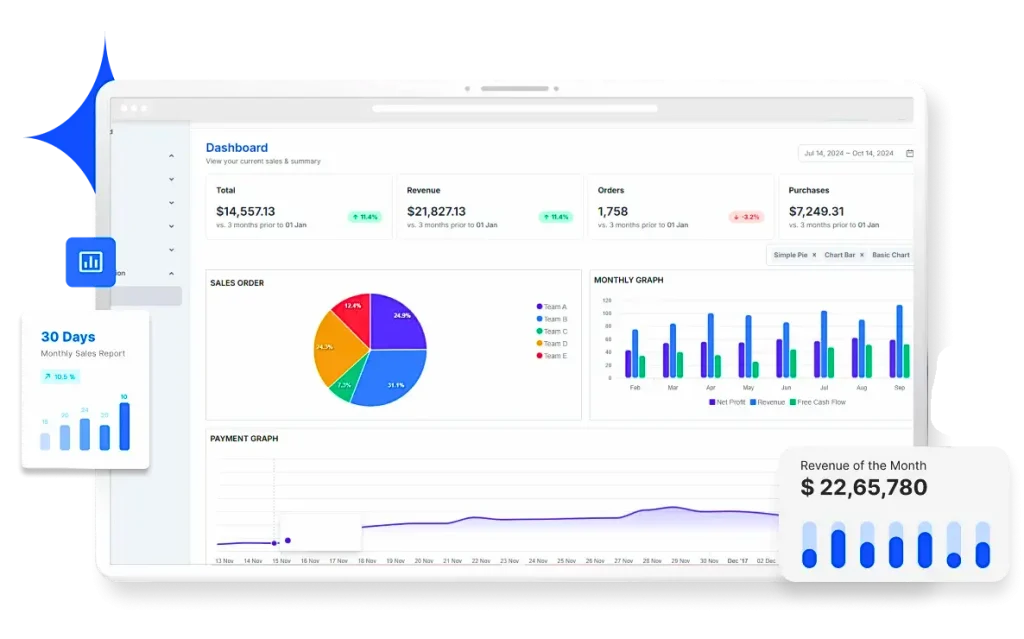This screenshot has height=639, width=1024.
Task: Expand the second sidebar dropdown chevron
Action: (171, 179)
